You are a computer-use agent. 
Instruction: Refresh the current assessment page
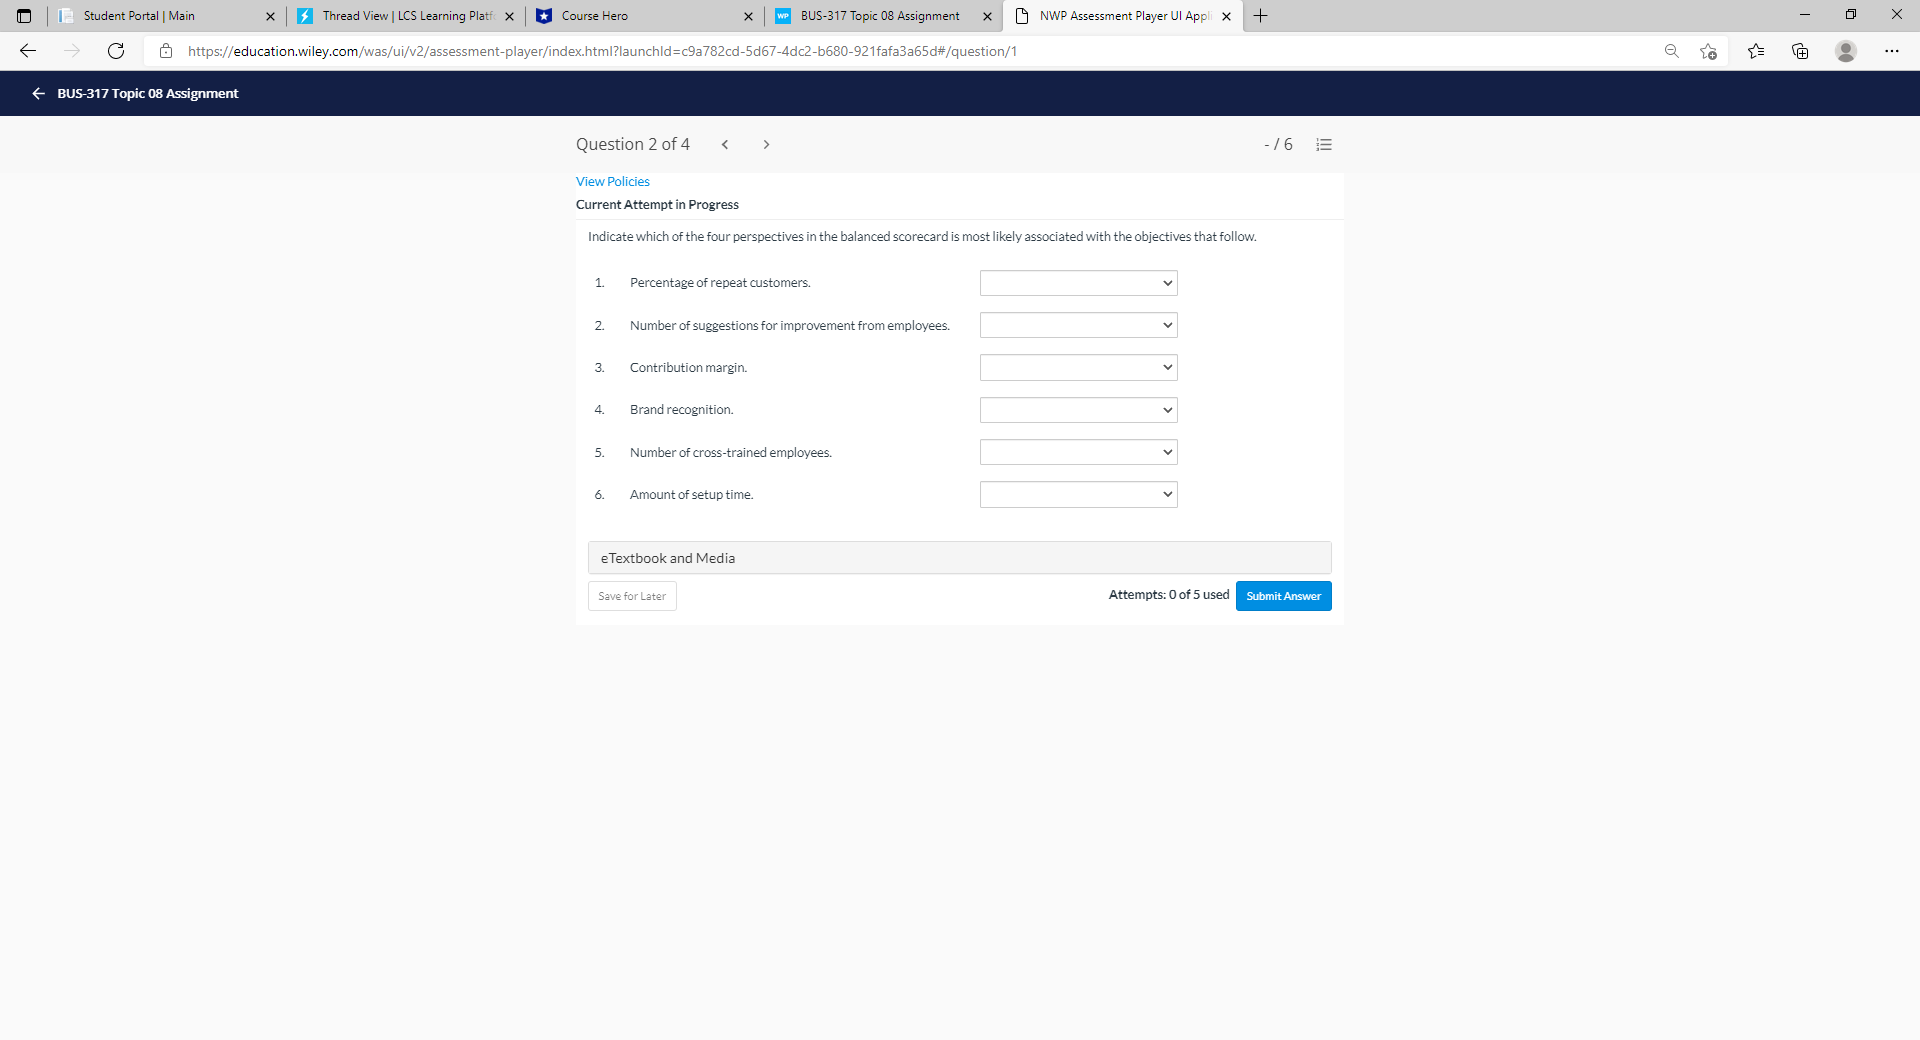(x=115, y=51)
